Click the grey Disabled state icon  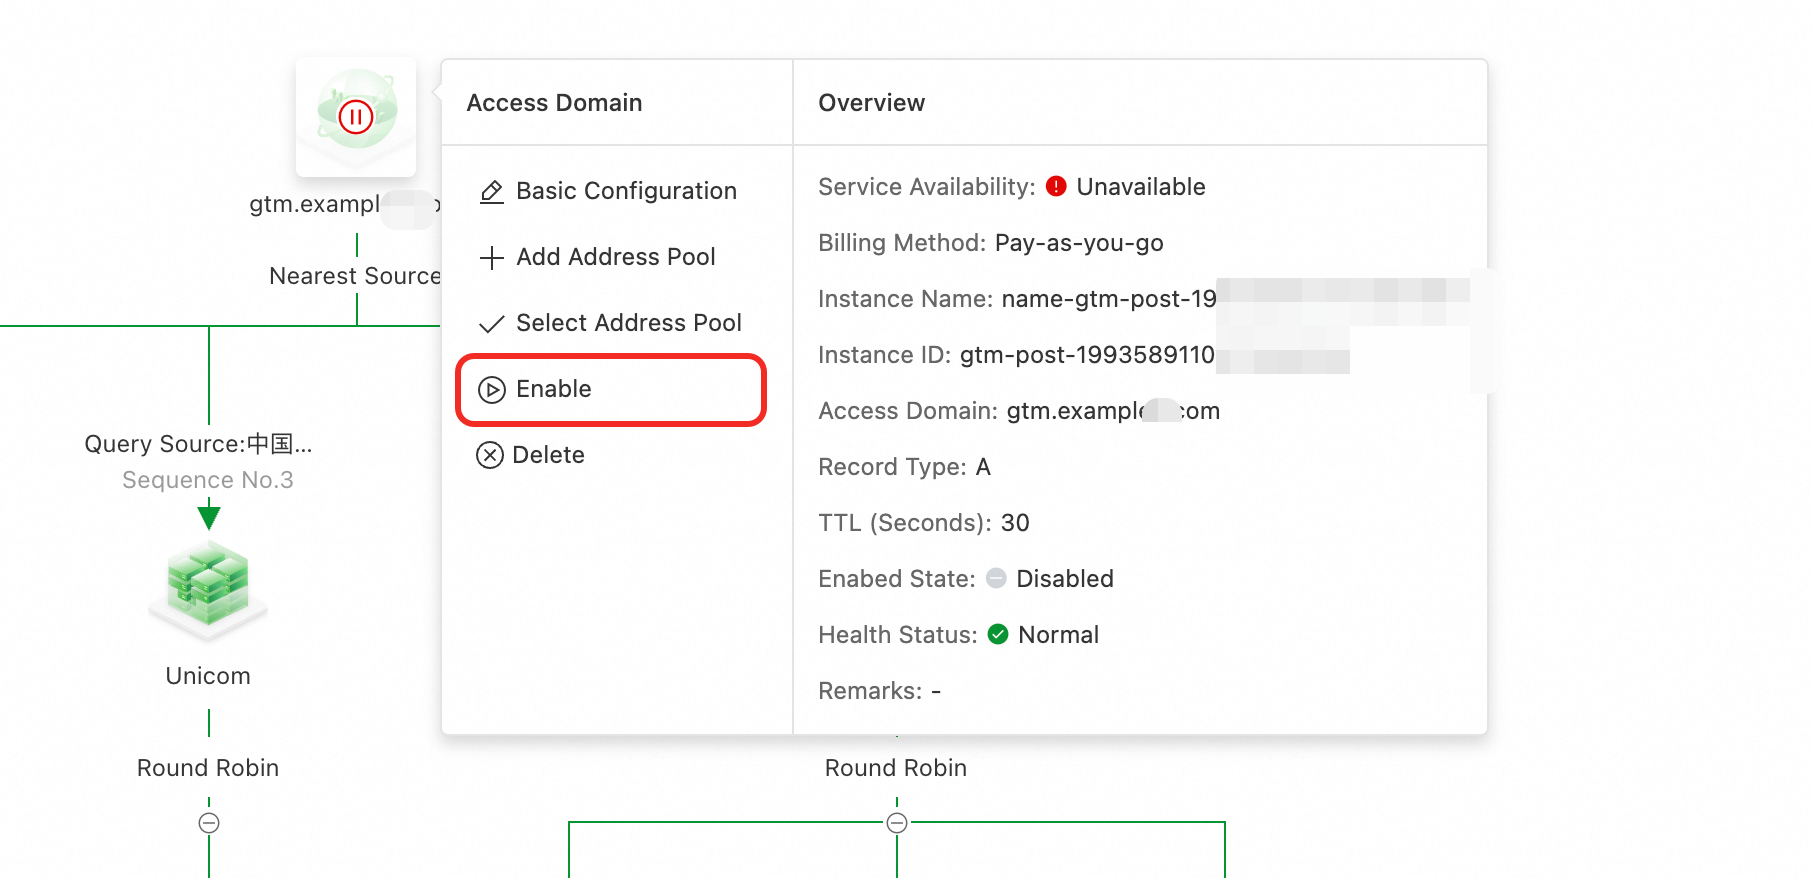pos(996,578)
